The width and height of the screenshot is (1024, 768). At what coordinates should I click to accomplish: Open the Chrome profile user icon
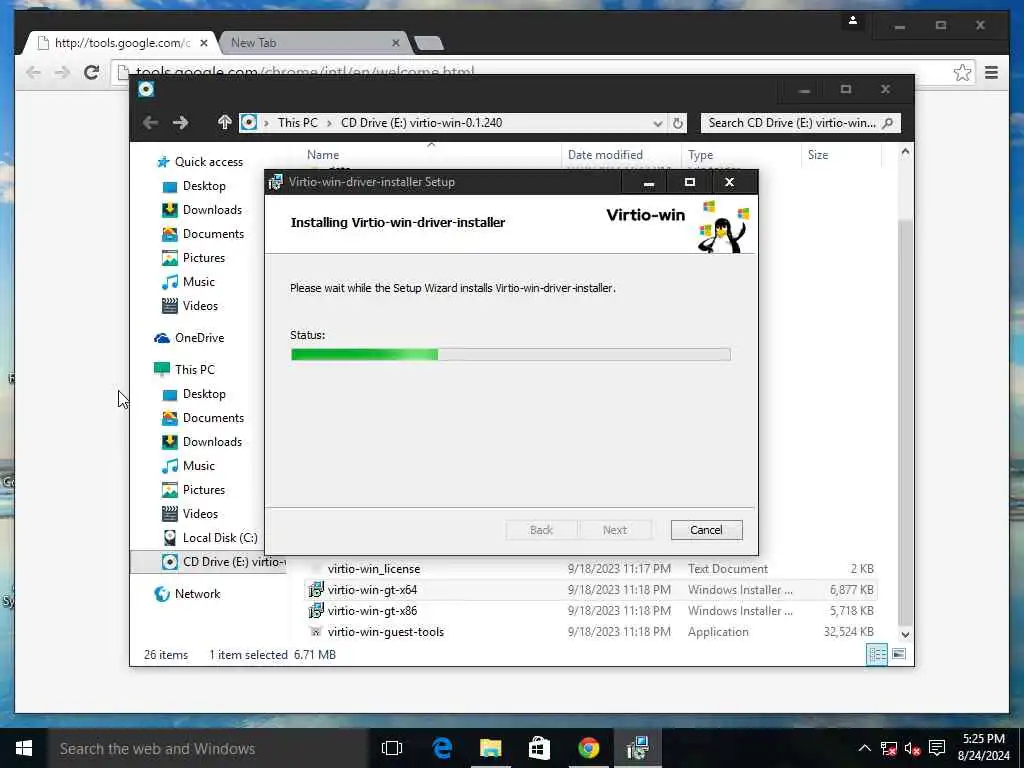point(853,21)
